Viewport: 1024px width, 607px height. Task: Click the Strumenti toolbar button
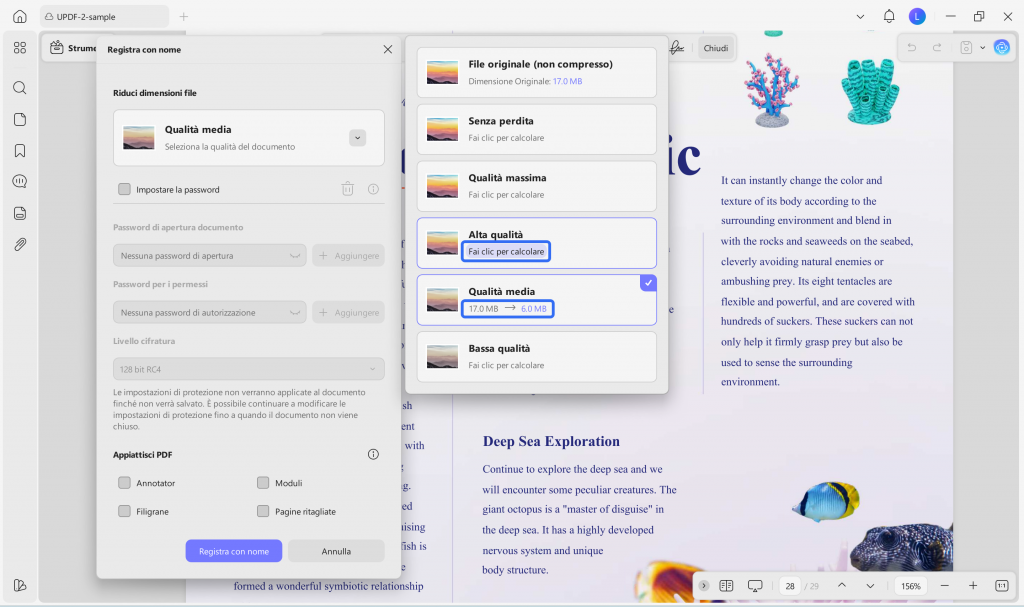[x=73, y=48]
